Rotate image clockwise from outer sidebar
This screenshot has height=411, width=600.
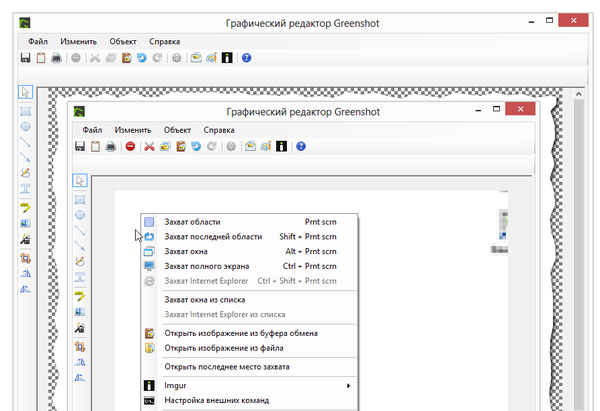[25, 274]
